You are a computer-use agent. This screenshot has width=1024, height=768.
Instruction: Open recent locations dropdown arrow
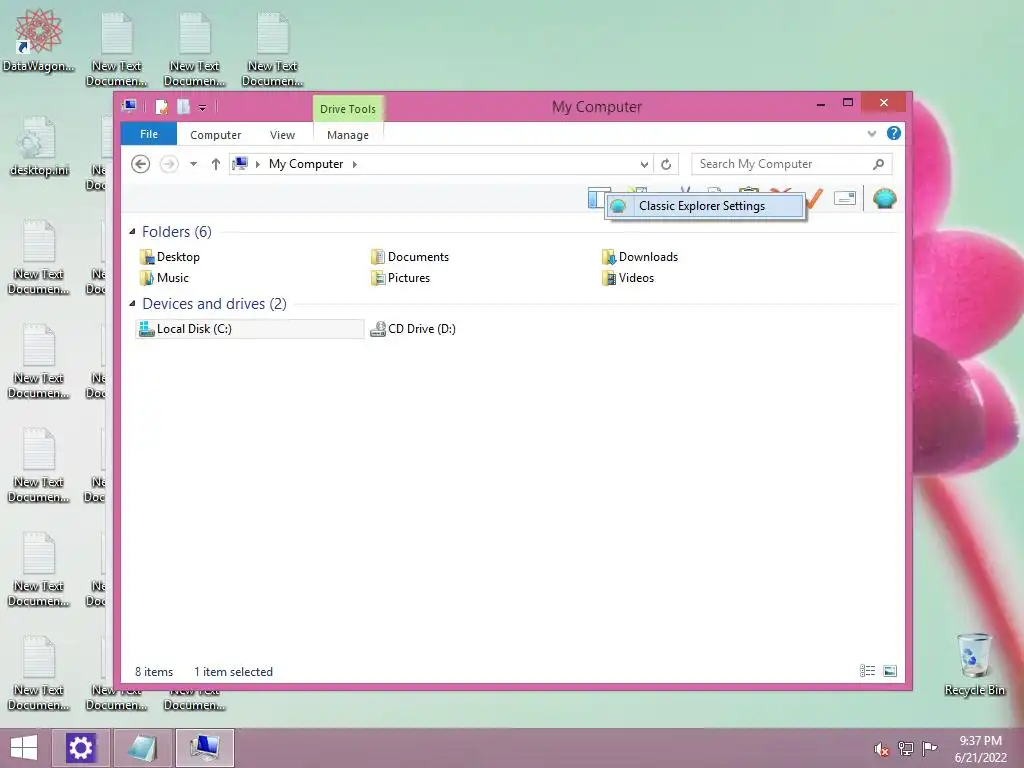coord(193,164)
